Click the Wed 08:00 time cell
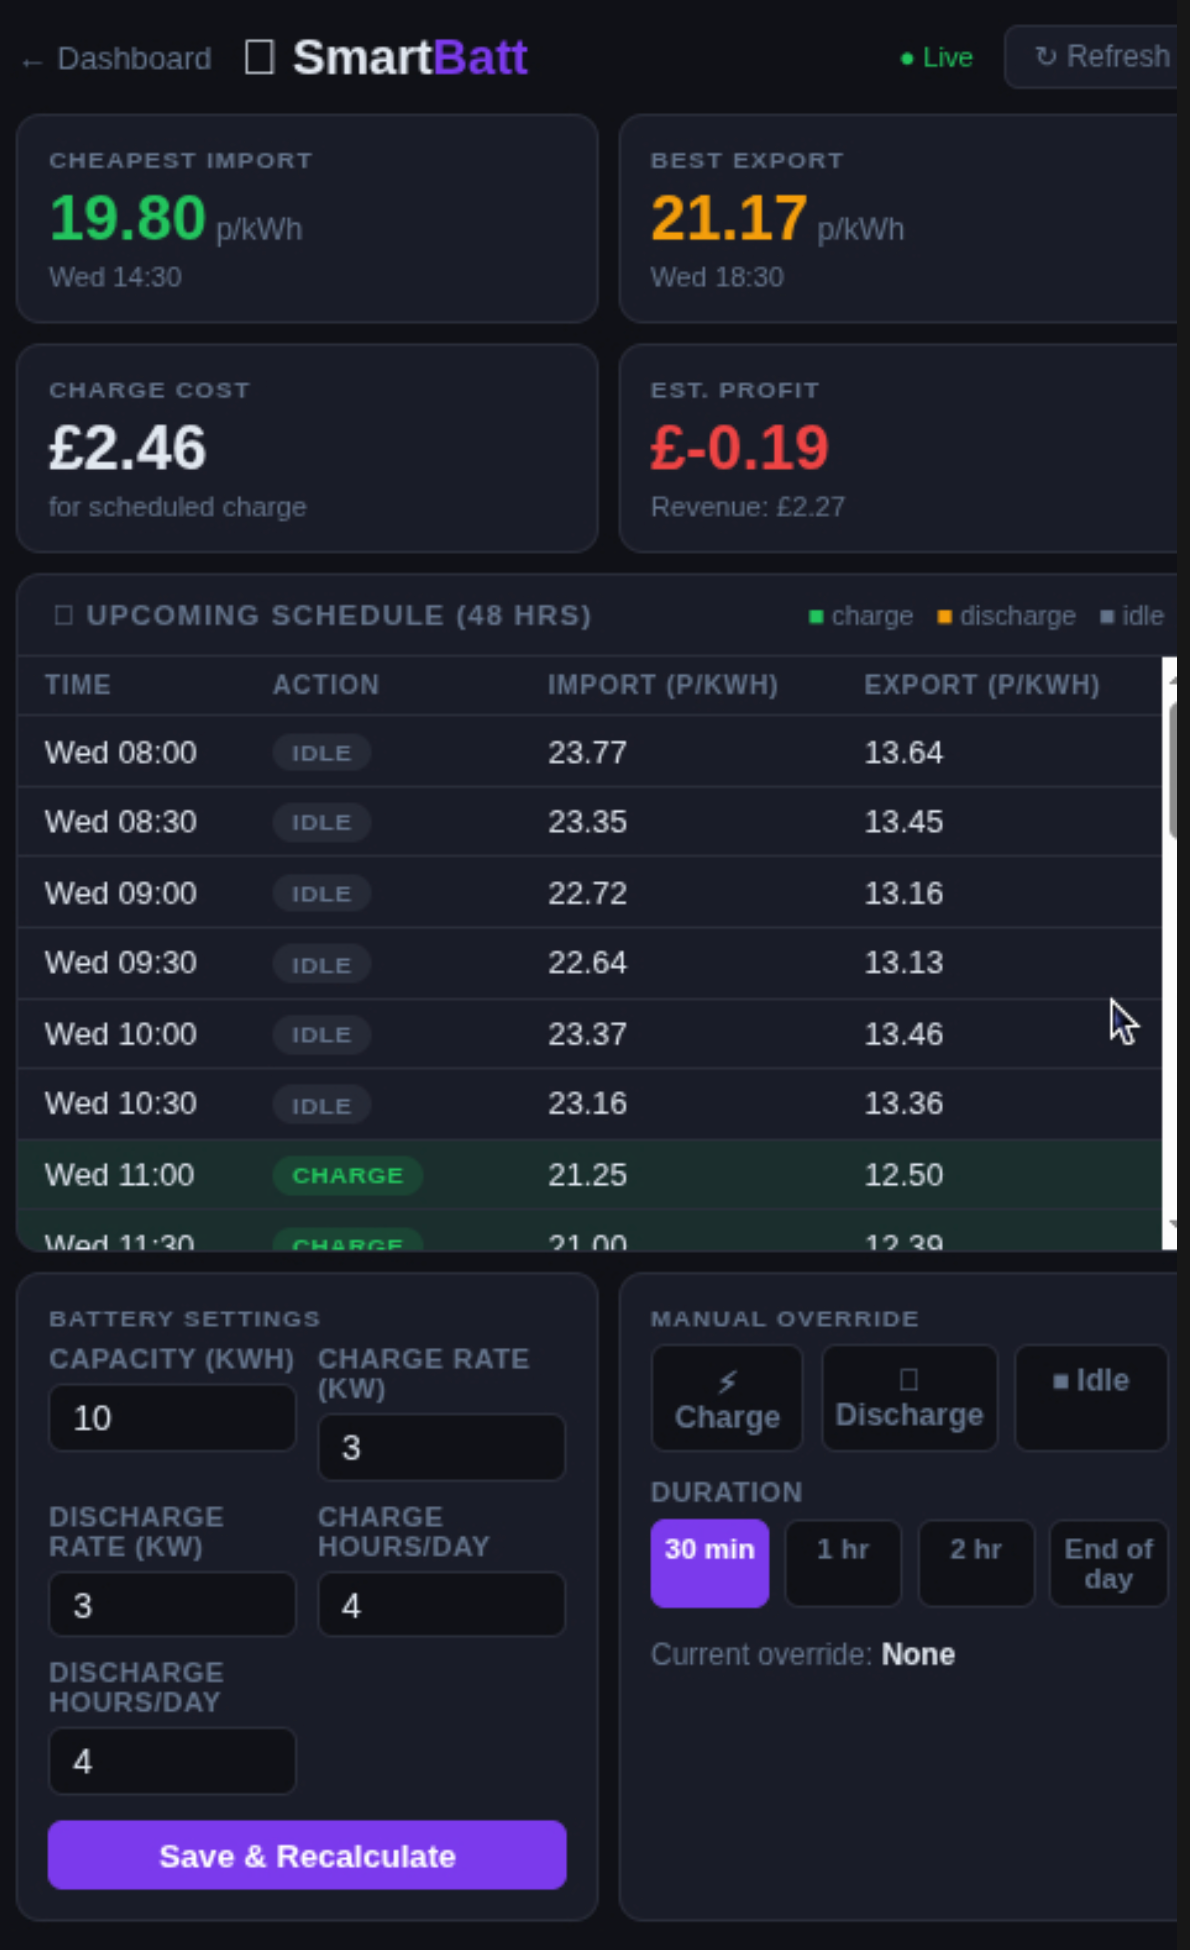 pyautogui.click(x=120, y=752)
